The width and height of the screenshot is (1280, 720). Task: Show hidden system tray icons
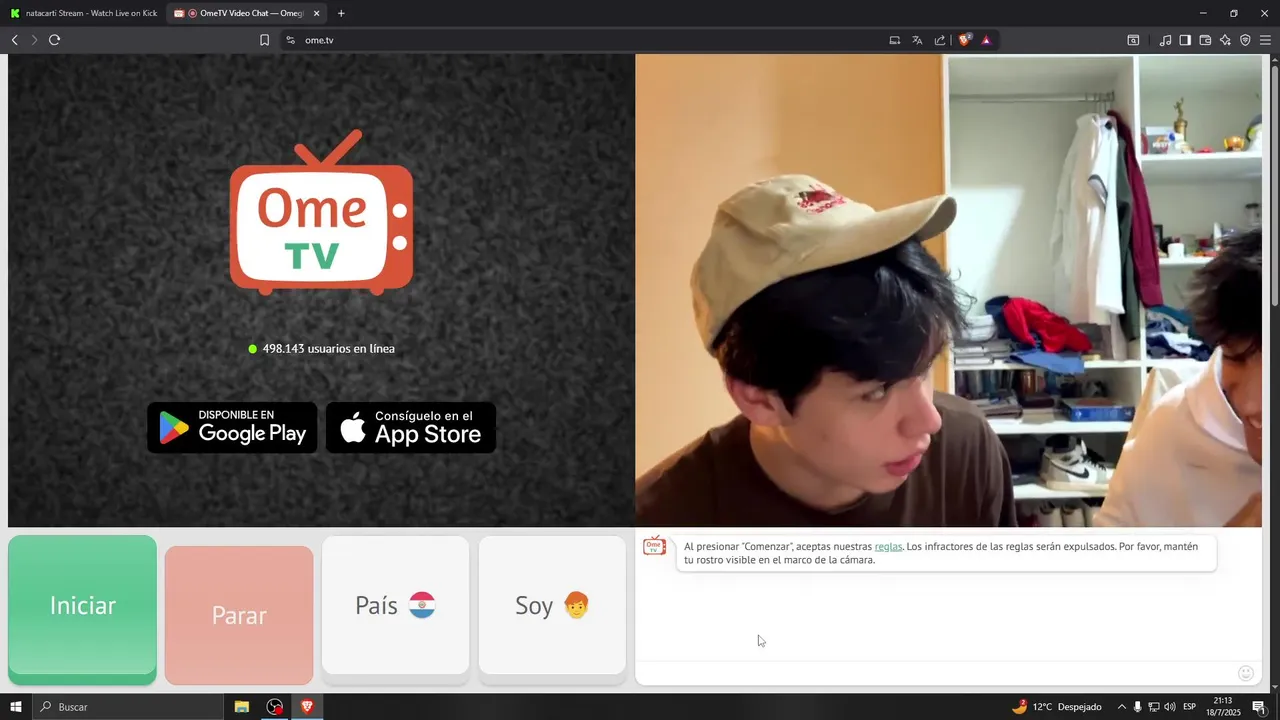click(x=1121, y=707)
